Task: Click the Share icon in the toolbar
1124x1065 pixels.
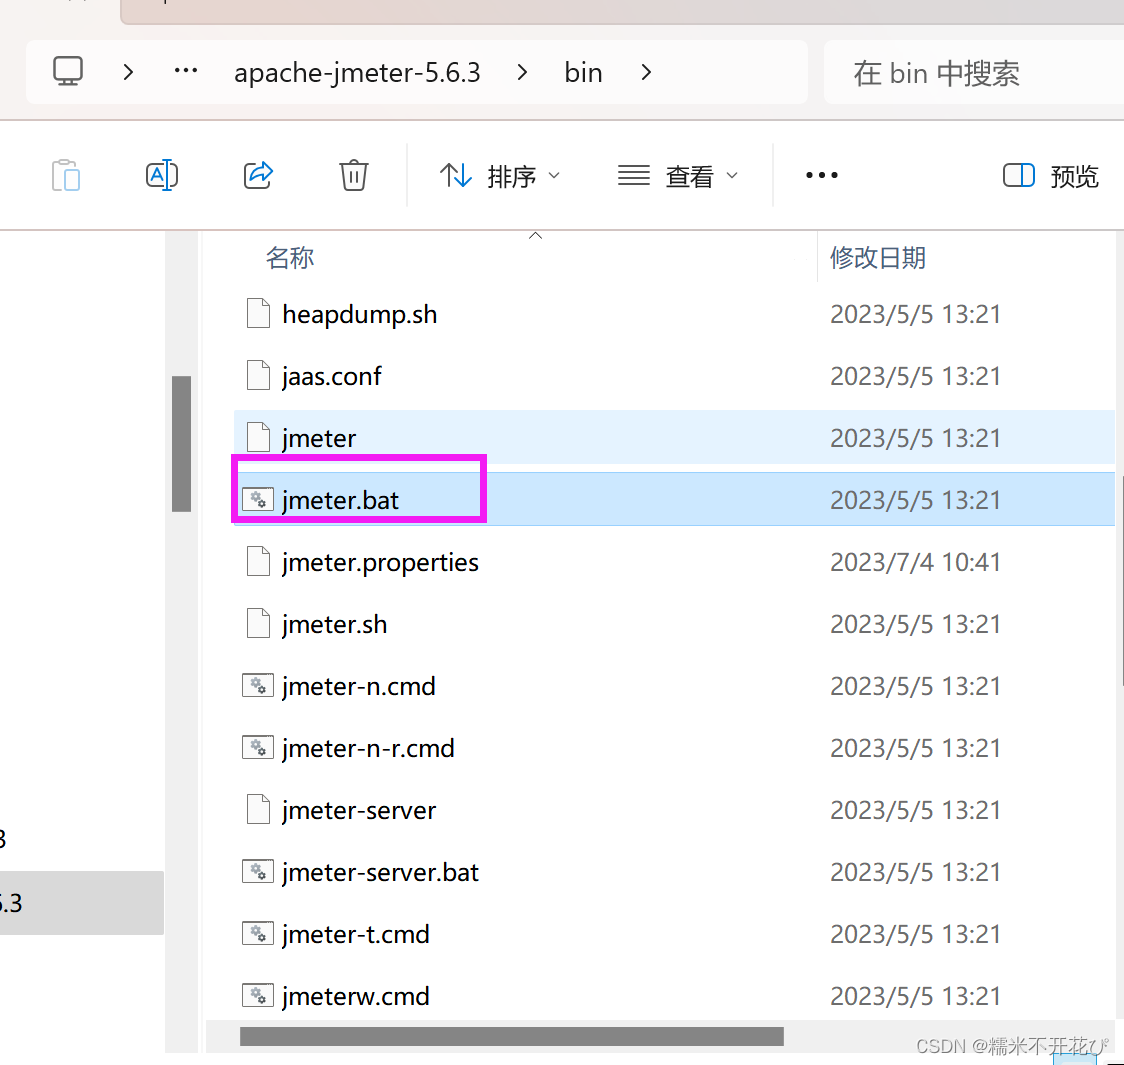Action: pos(258,175)
